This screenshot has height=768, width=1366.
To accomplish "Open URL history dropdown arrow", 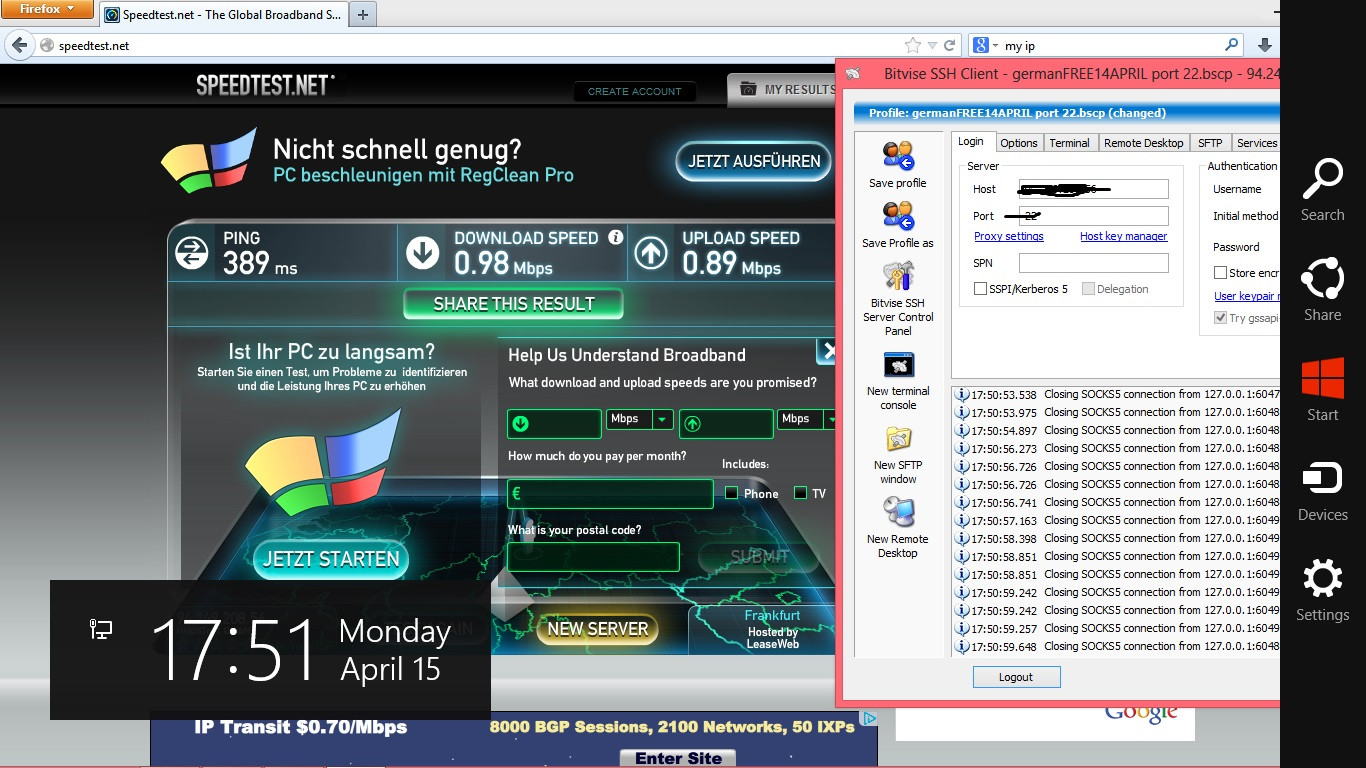I will point(933,45).
